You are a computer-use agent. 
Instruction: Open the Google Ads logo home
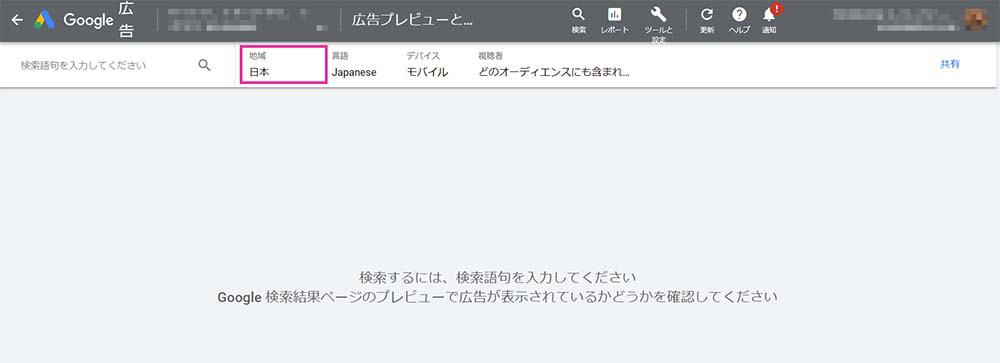tap(45, 20)
